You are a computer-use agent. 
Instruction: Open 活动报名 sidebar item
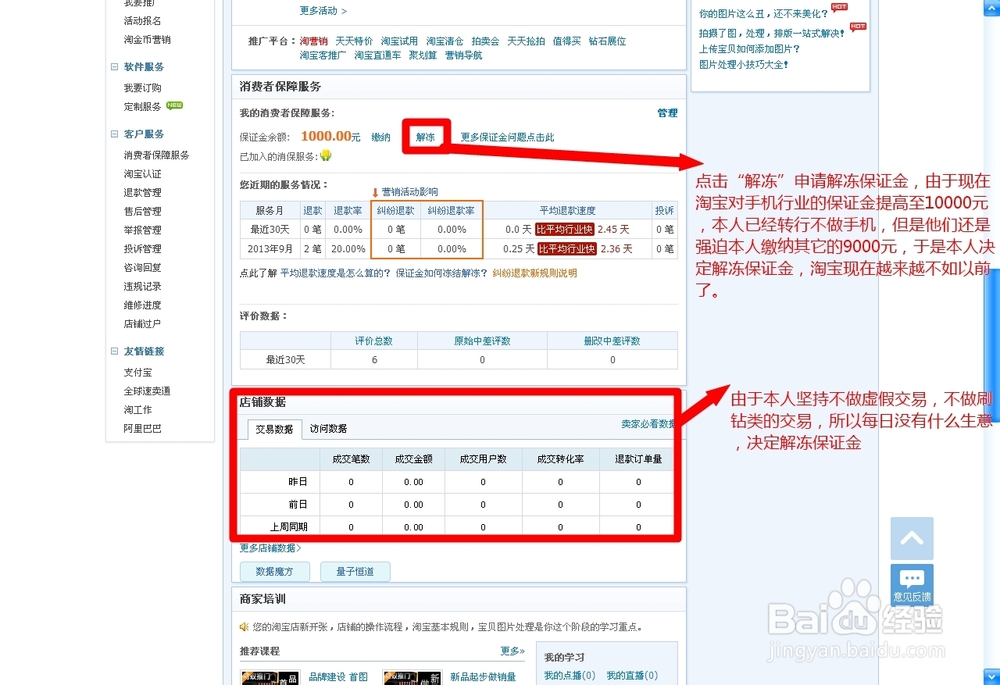pyautogui.click(x=142, y=21)
